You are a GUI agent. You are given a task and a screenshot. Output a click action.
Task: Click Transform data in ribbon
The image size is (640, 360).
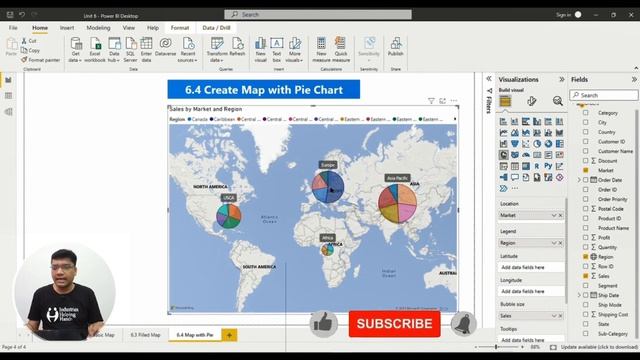pyautogui.click(x=217, y=49)
